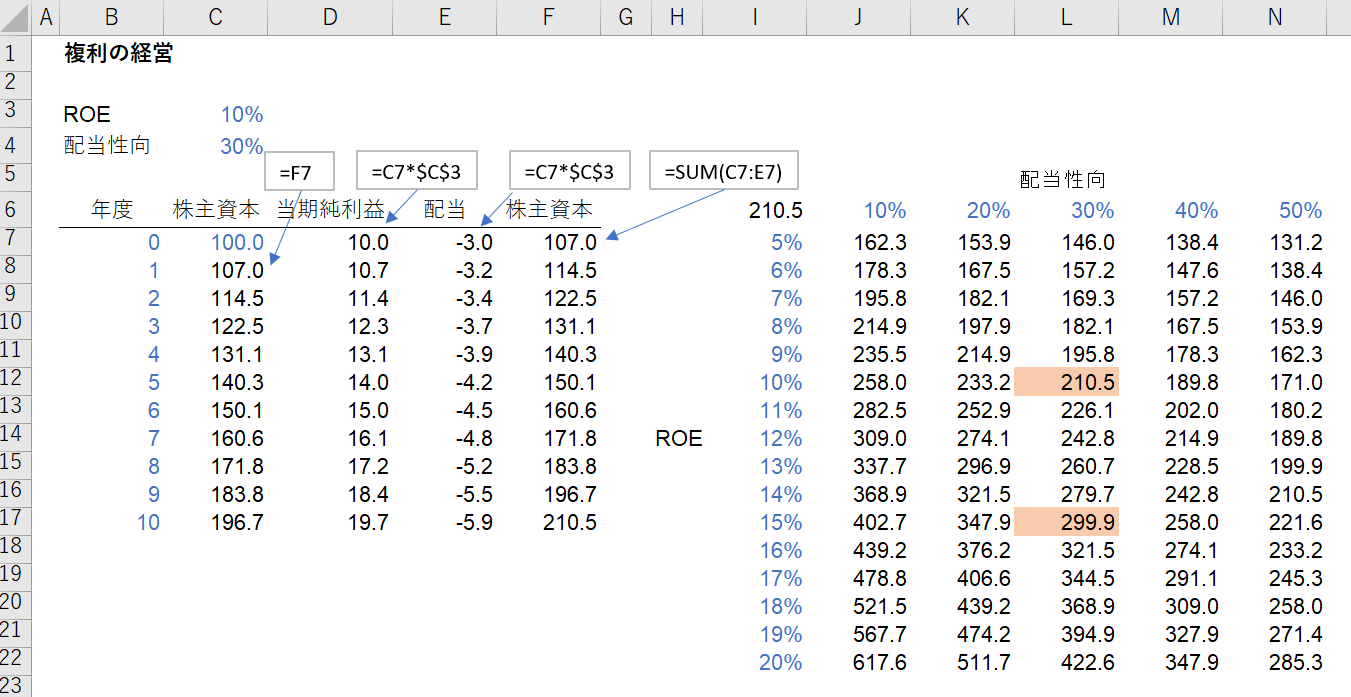1351x697 pixels.
Task: Select the cell showing 394.9
Action: [x=1088, y=633]
